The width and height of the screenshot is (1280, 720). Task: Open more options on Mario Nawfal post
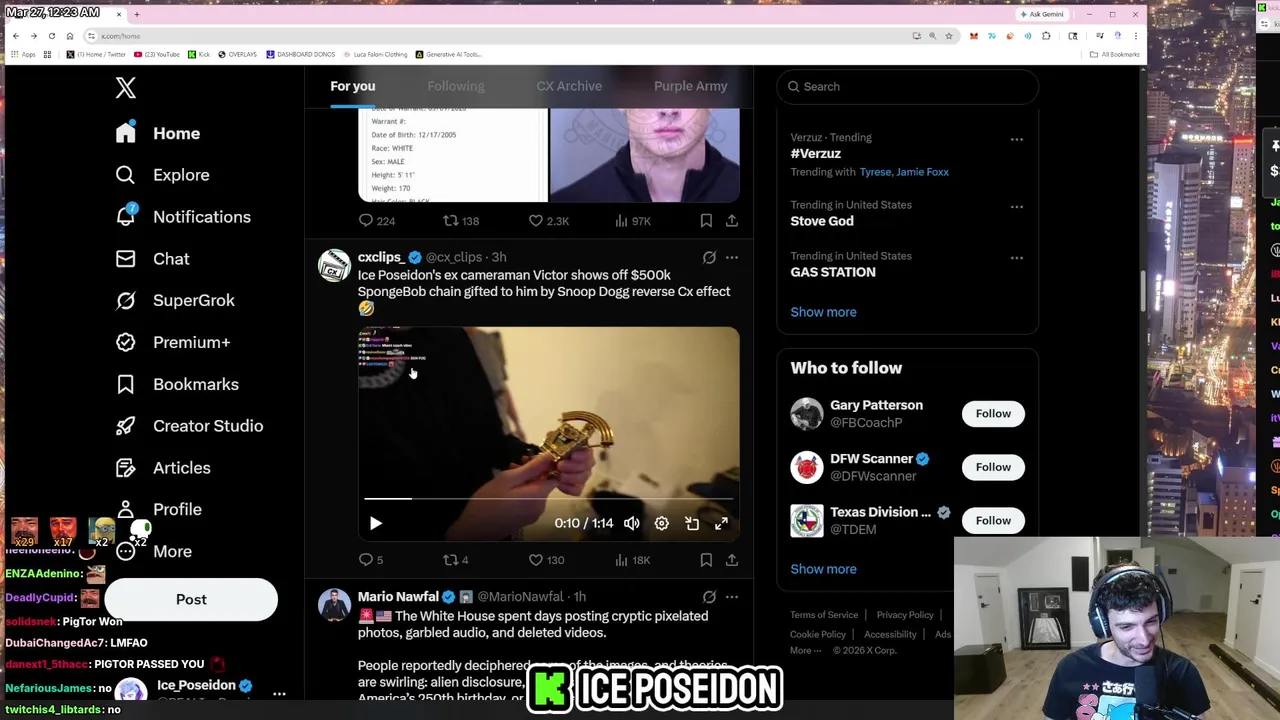coord(732,597)
